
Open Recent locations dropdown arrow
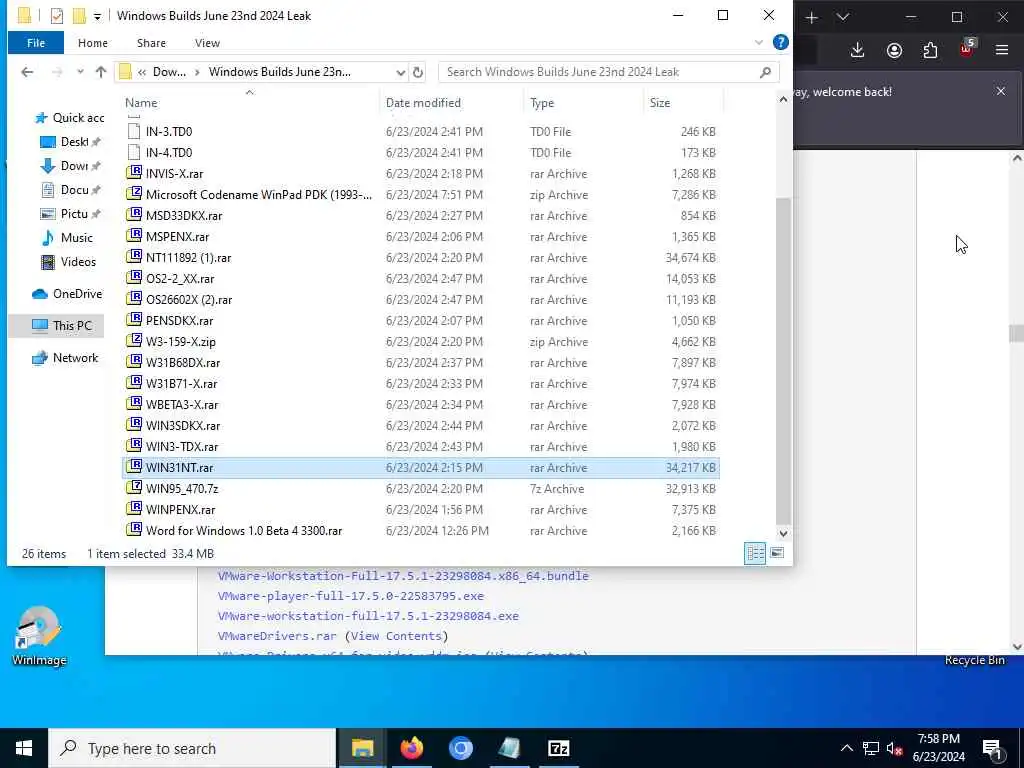click(80, 72)
